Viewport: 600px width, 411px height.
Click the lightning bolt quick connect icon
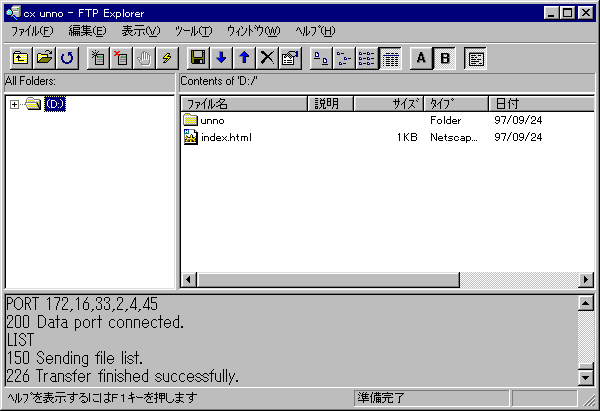167,58
